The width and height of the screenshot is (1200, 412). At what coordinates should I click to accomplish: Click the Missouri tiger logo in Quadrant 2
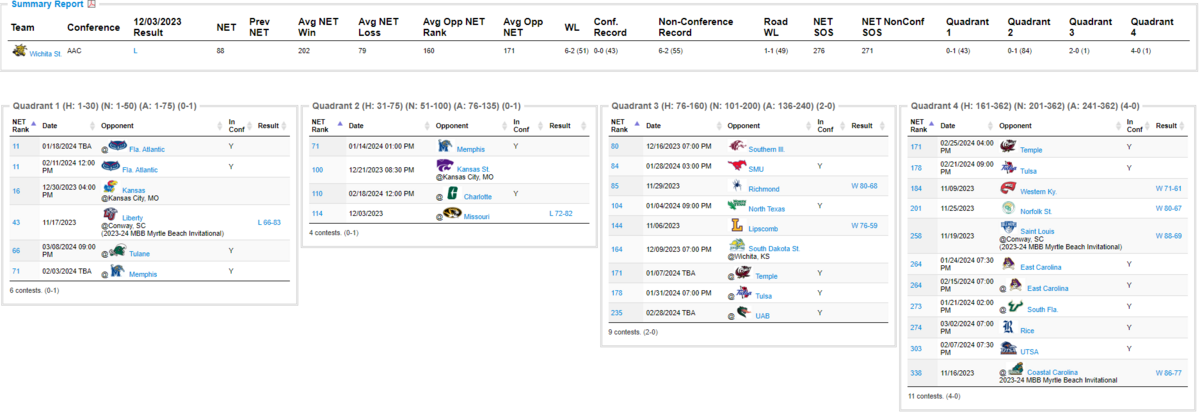[x=452, y=213]
